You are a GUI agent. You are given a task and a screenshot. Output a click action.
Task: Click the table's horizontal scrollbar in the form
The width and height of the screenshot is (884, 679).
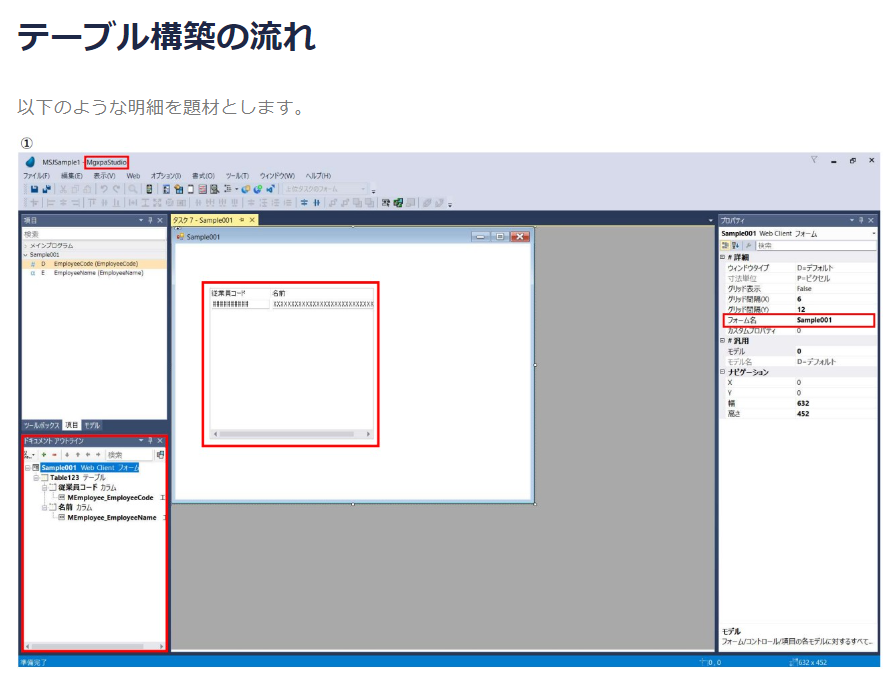coord(291,434)
